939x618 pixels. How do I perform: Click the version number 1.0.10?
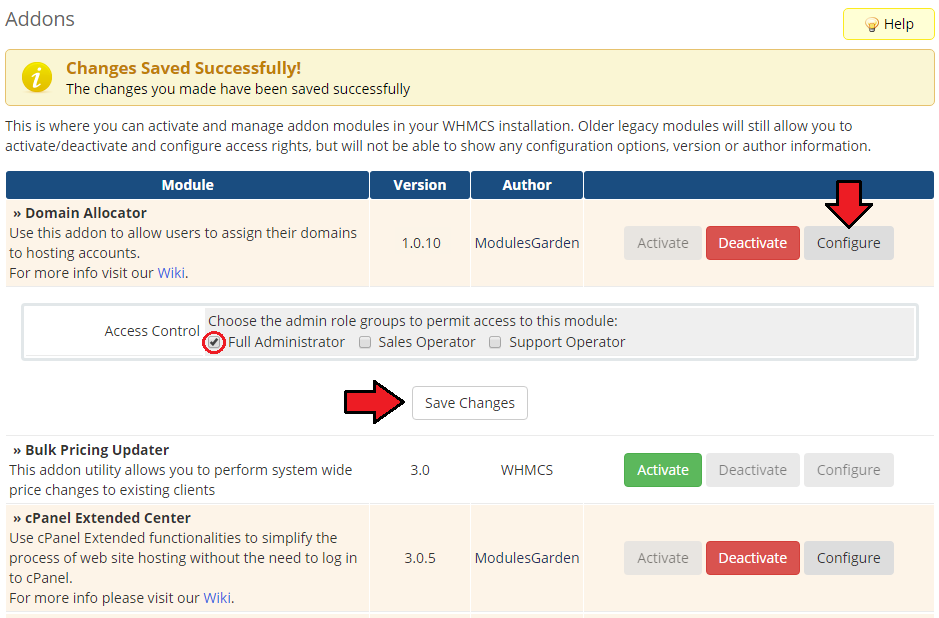tap(421, 243)
